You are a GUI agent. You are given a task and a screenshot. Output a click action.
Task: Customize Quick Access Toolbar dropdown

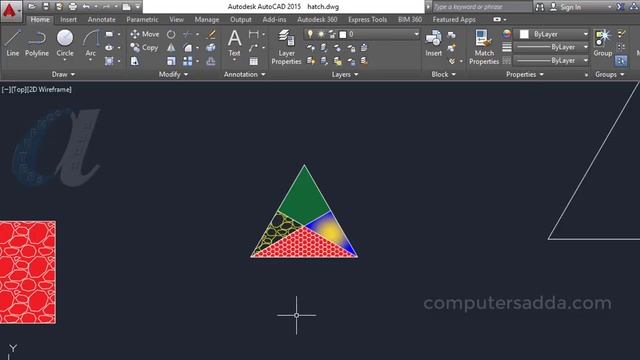pyautogui.click(x=138, y=7)
